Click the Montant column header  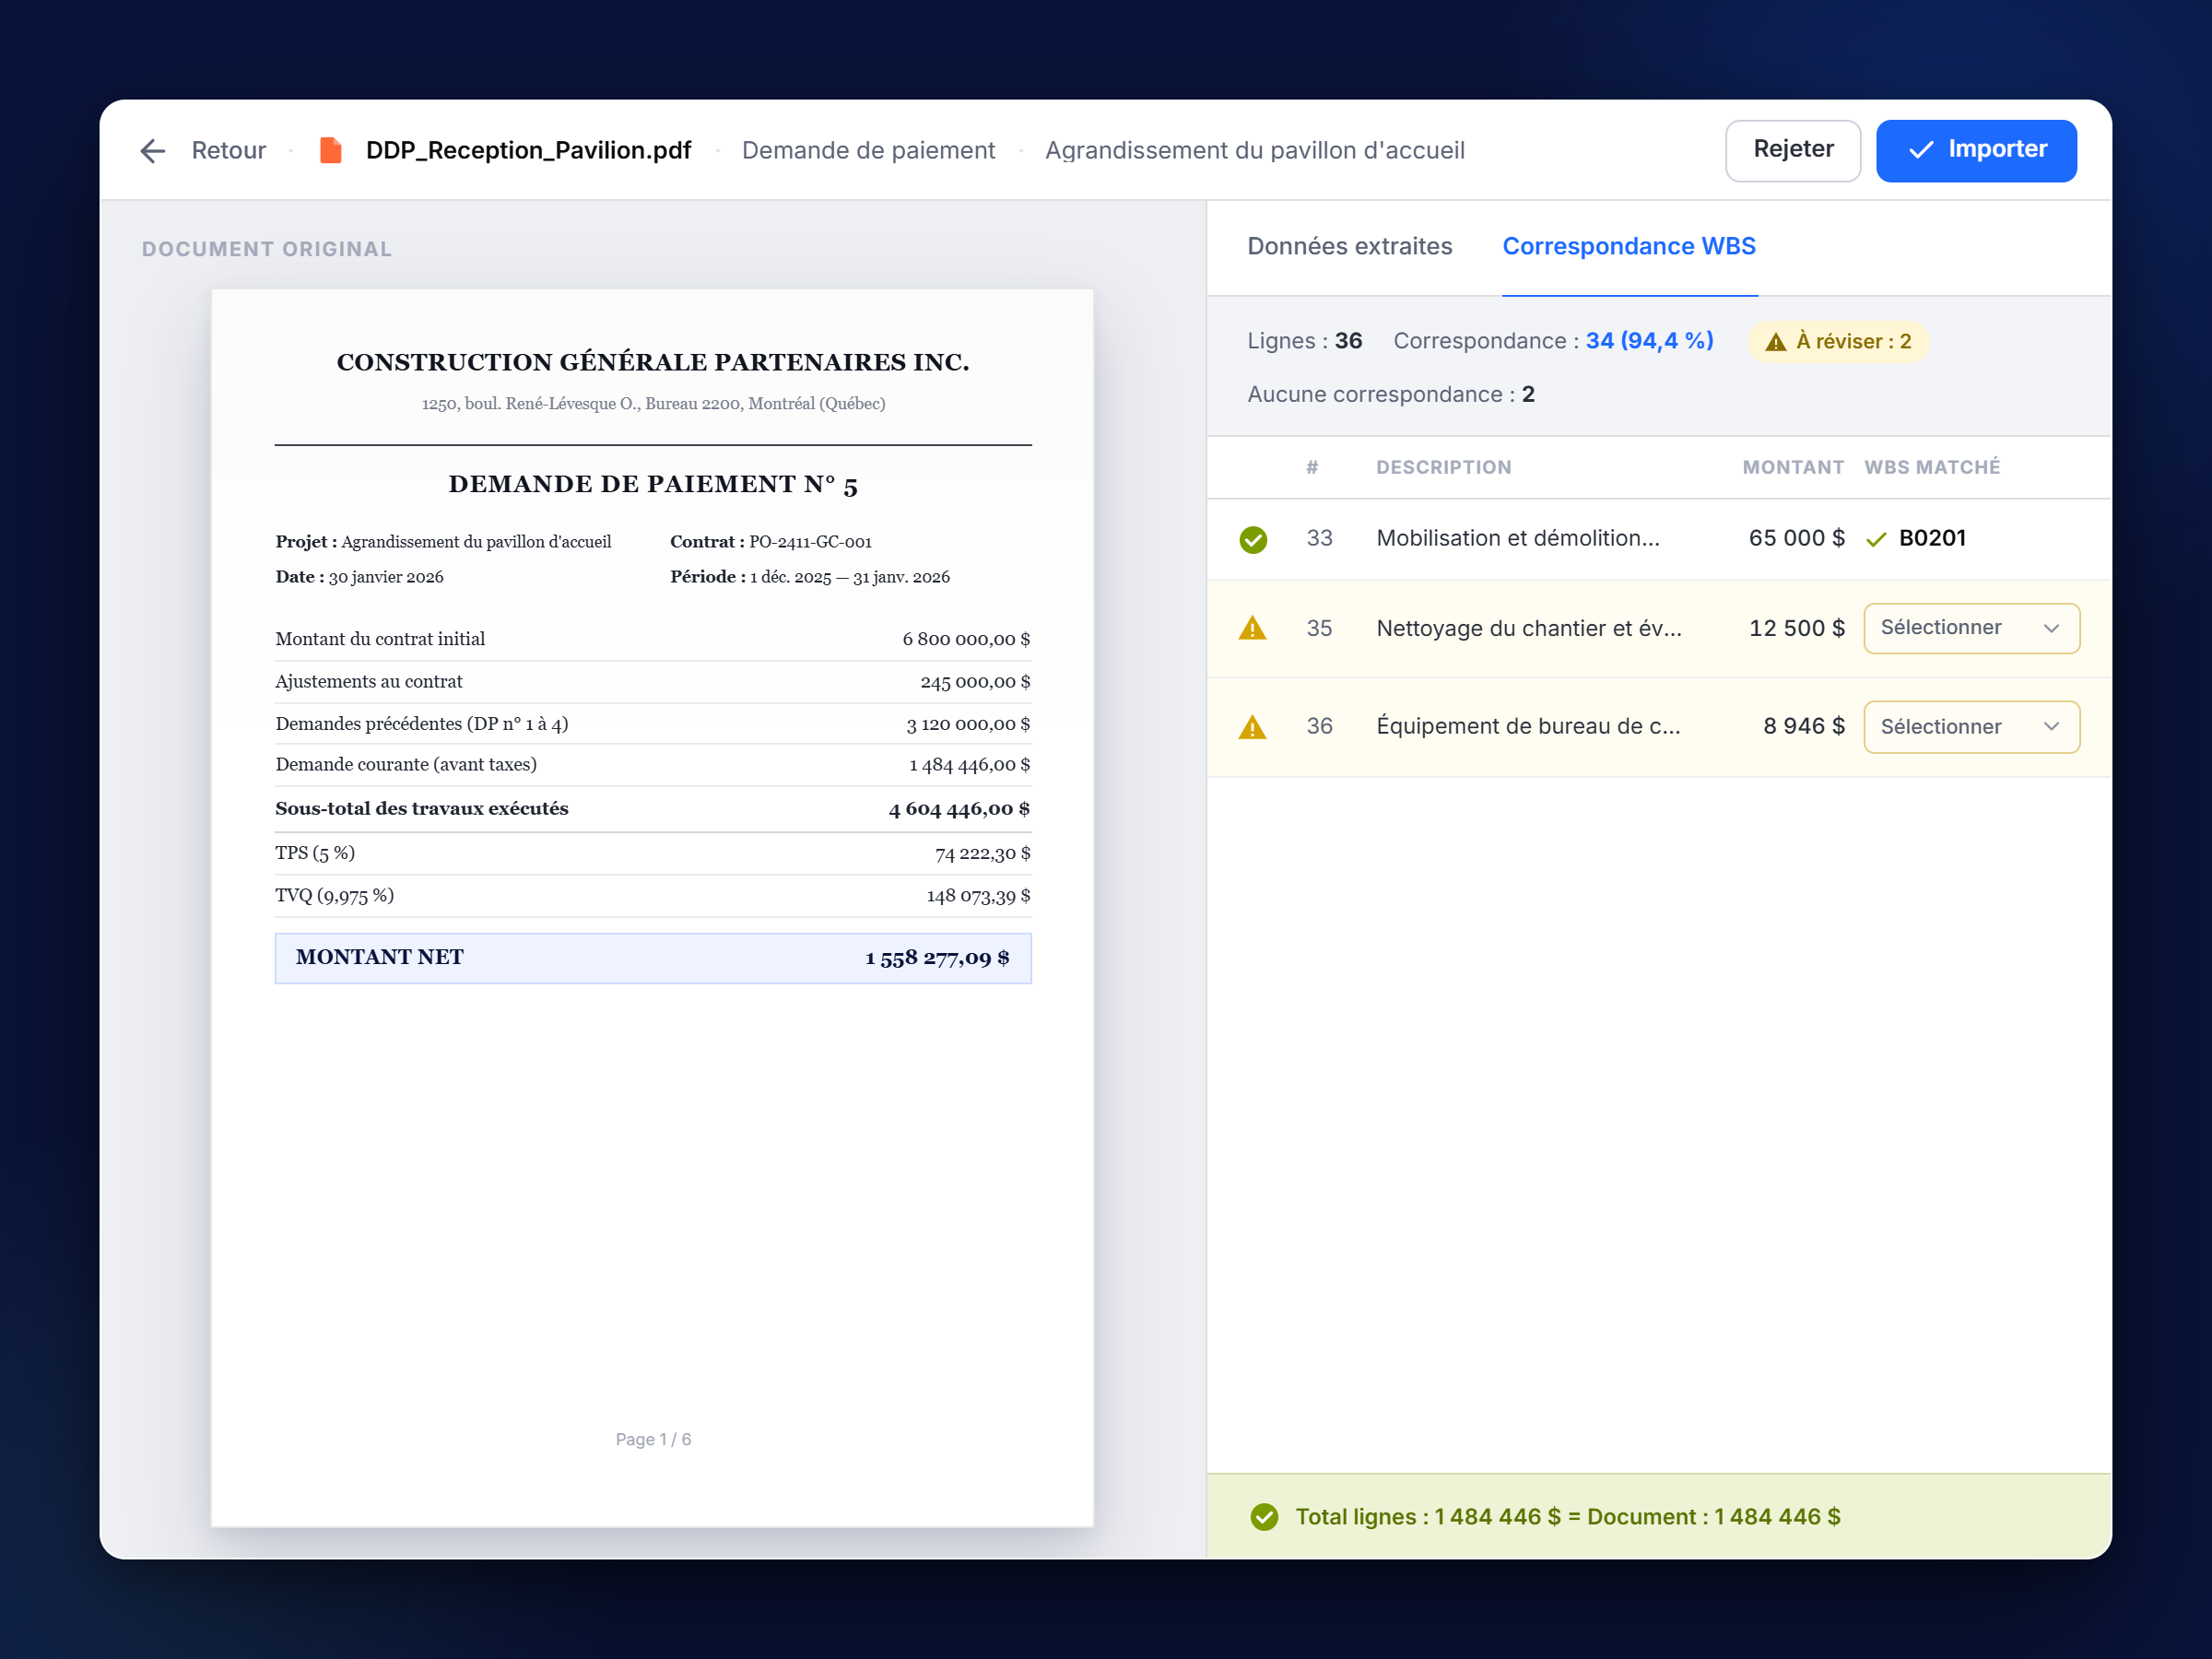(x=1793, y=467)
